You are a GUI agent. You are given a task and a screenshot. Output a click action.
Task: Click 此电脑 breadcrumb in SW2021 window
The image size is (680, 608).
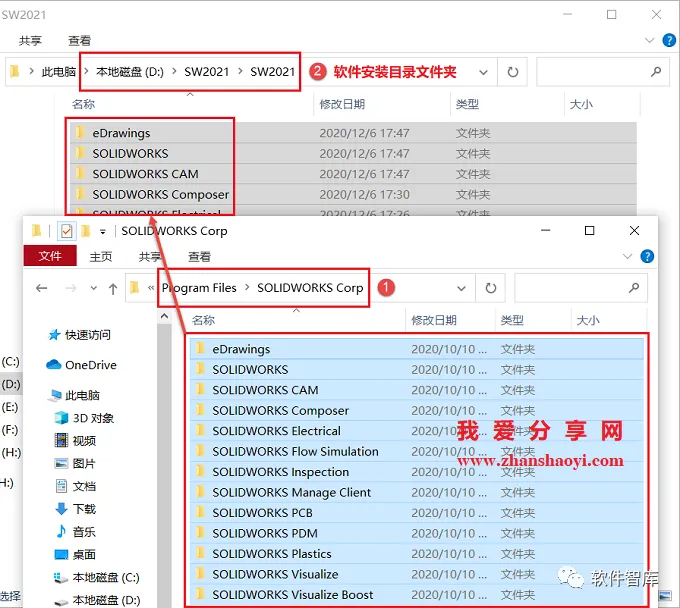tap(59, 72)
